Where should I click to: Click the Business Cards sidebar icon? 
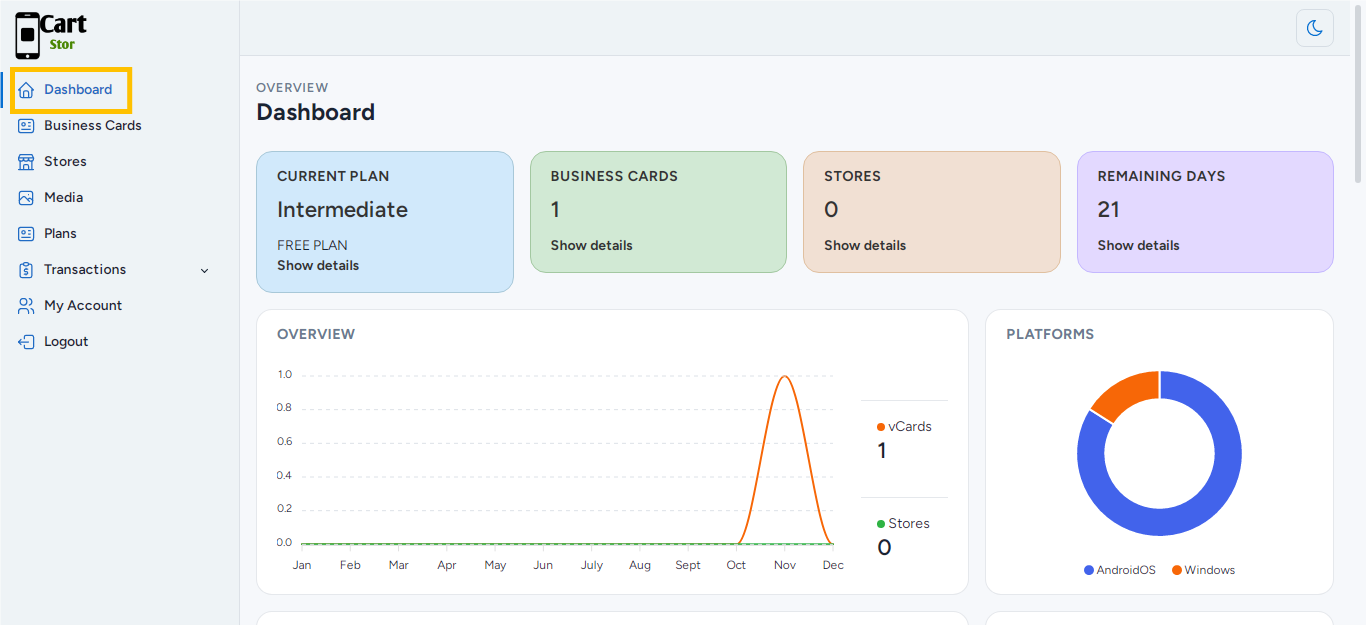click(x=26, y=126)
